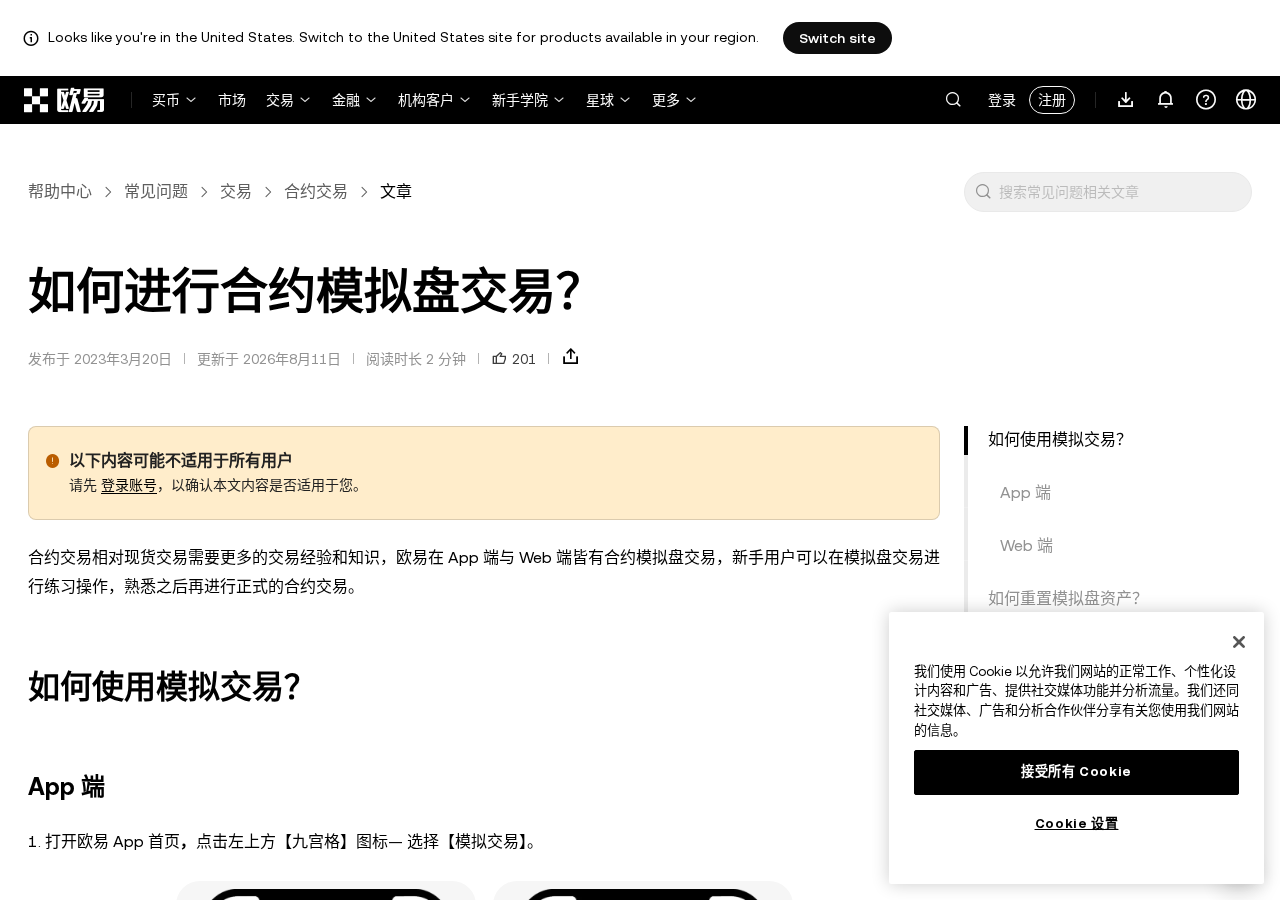1280x900 pixels.
Task: Click the 搜索常见问题相关文章 search field
Action: coord(1108,192)
